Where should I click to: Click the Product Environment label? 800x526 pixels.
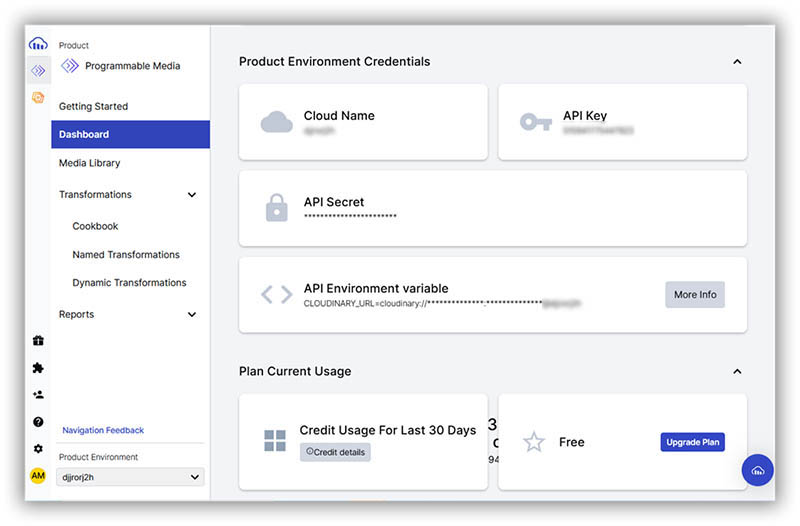(x=98, y=457)
